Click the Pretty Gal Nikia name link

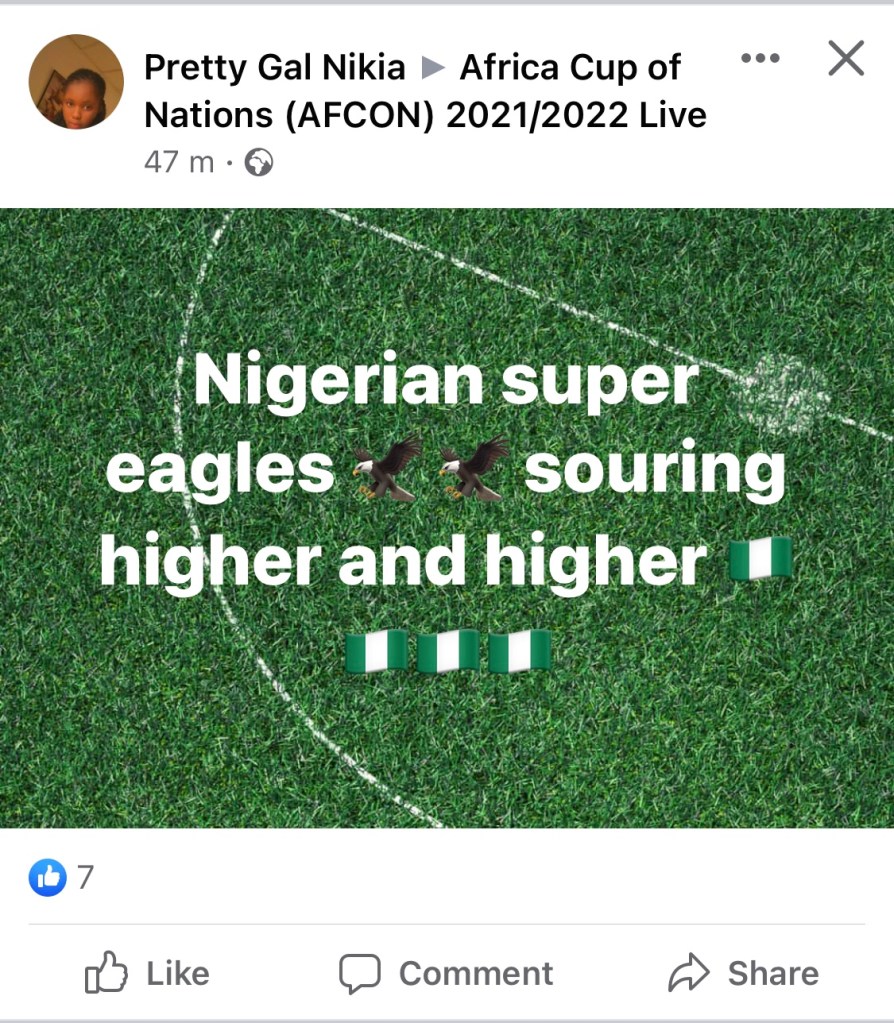point(275,67)
